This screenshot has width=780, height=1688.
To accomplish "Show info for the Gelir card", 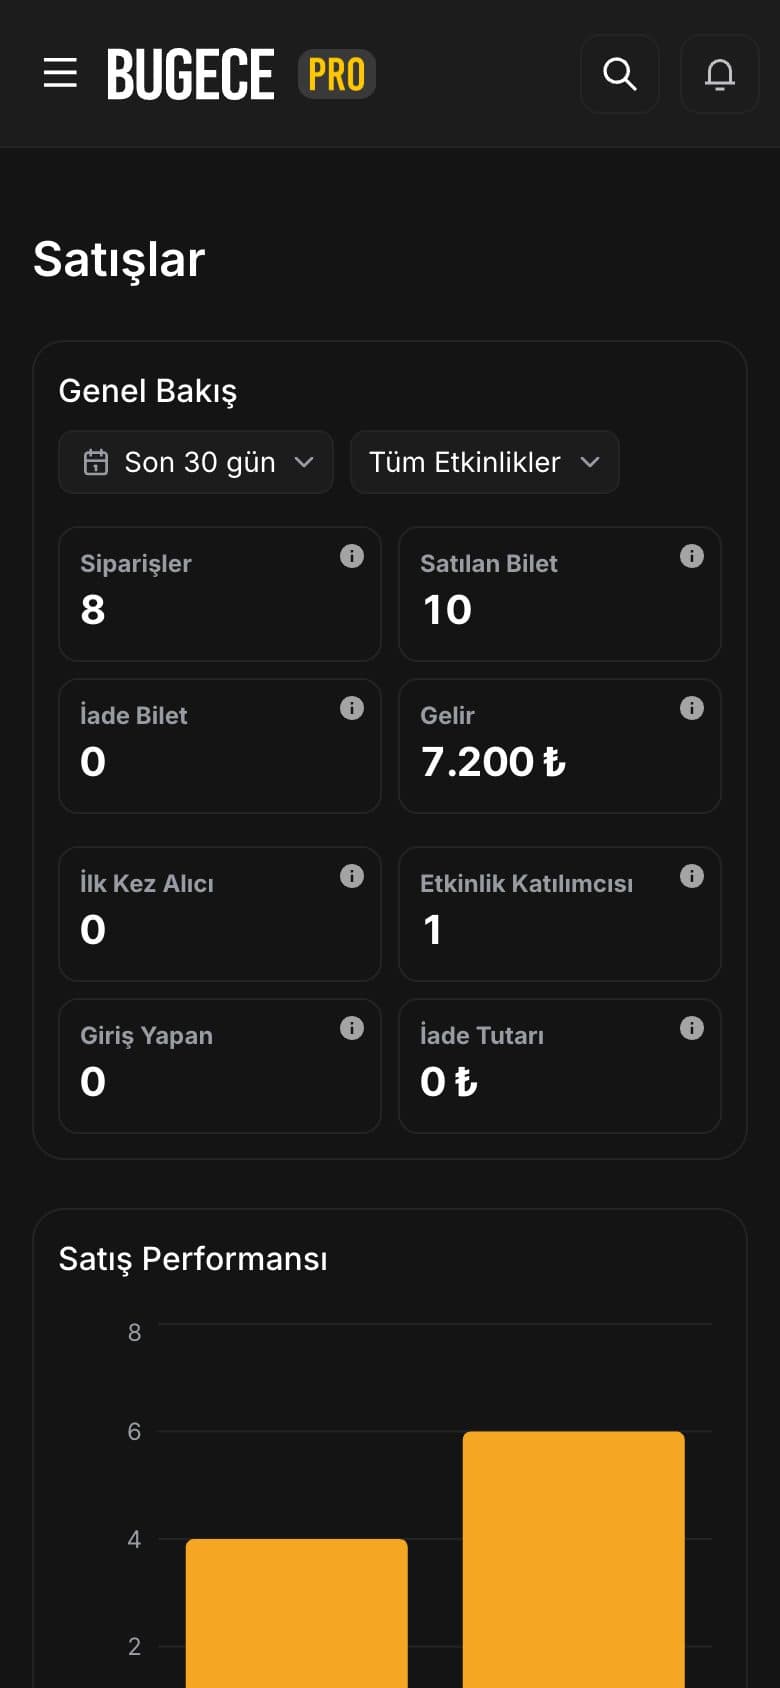I will 692,708.
